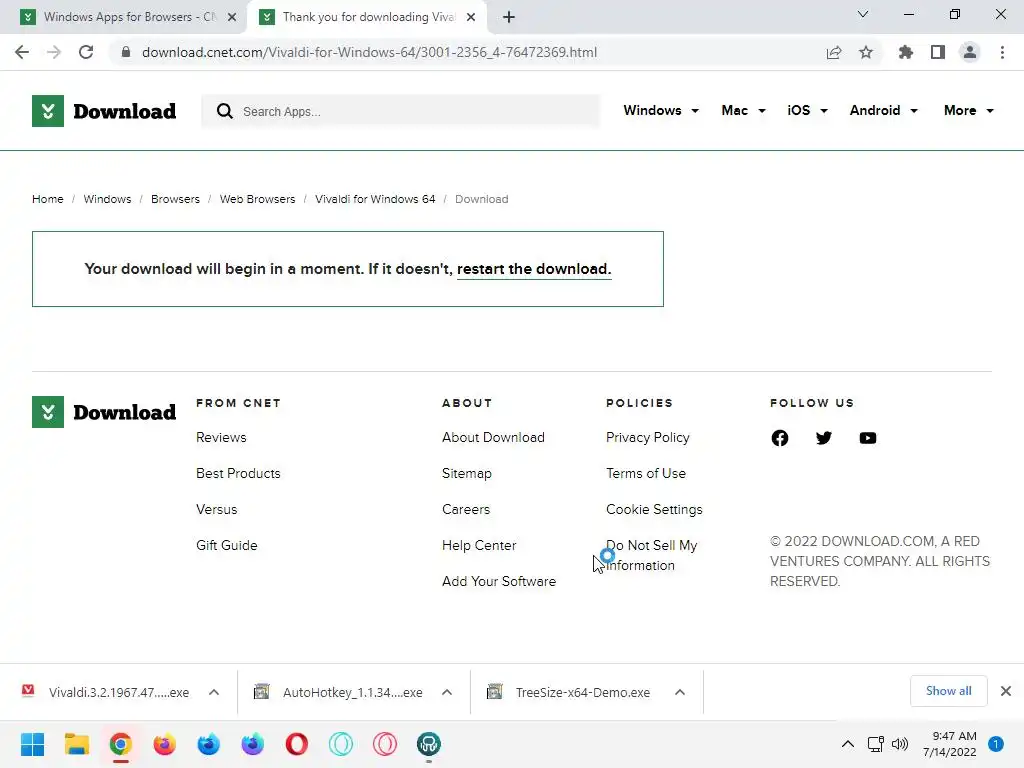This screenshot has height=768, width=1024.
Task: Open options for Vivaldi download item
Action: click(214, 692)
